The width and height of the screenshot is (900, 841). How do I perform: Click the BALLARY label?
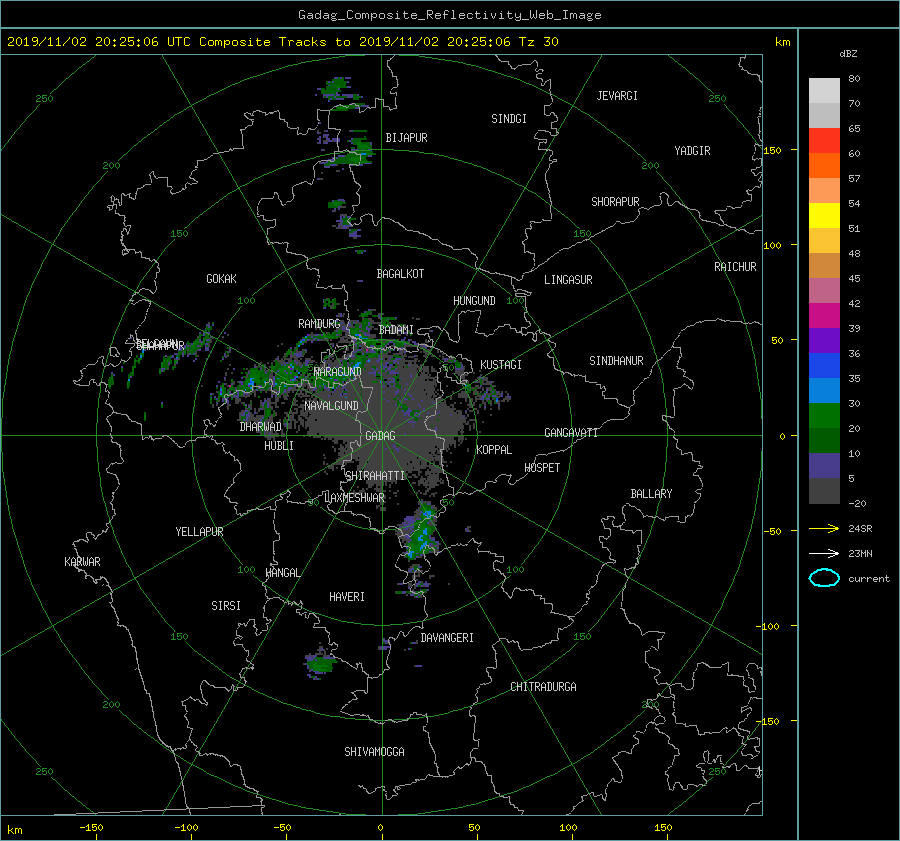point(651,494)
